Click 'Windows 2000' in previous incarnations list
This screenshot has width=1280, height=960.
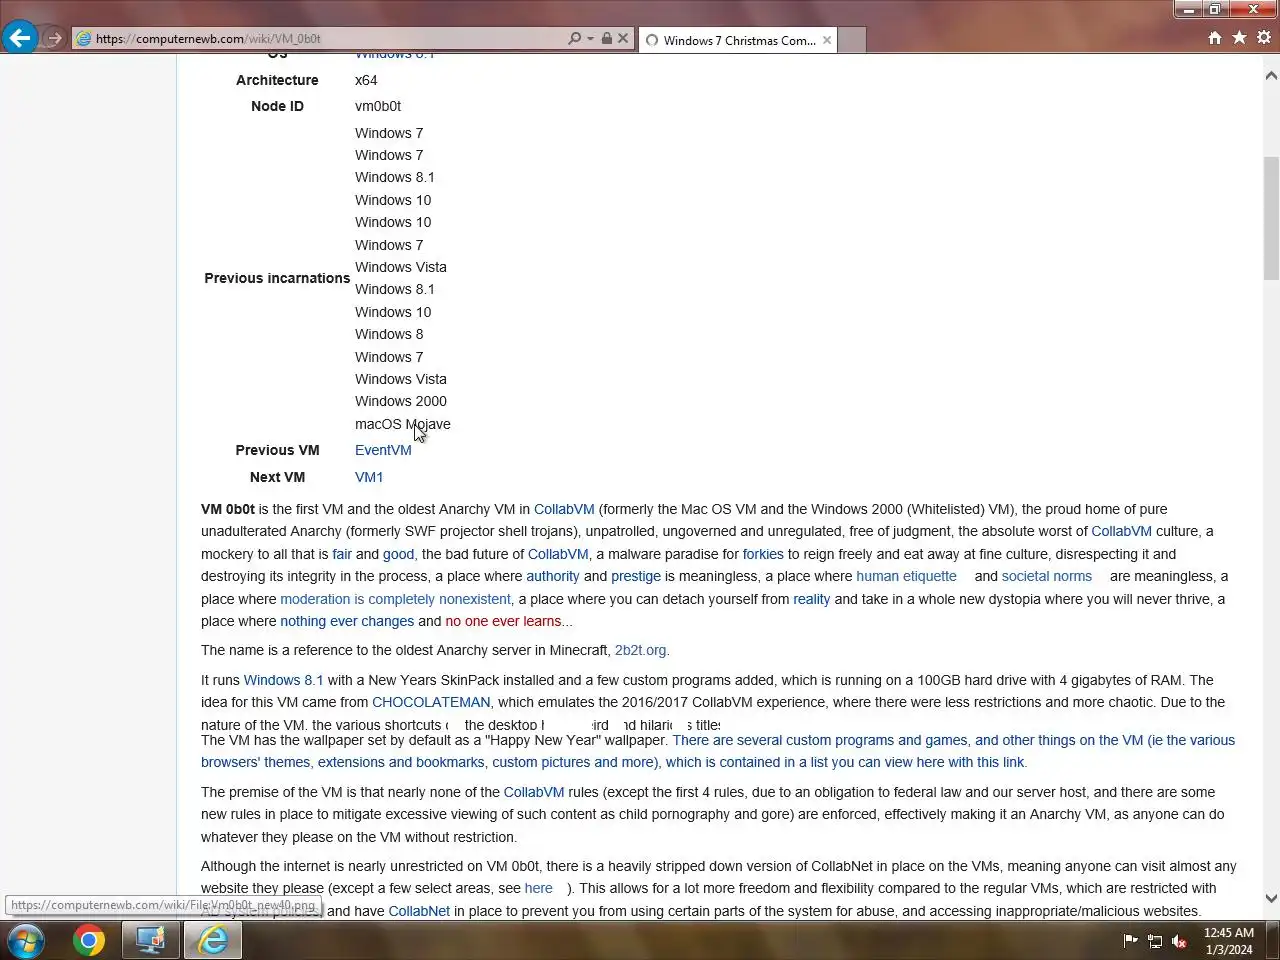coord(401,401)
